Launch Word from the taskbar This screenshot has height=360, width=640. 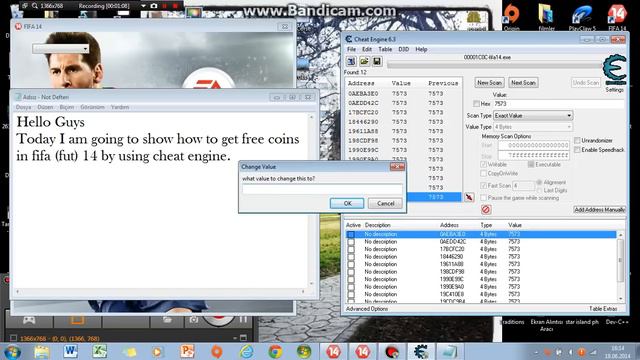pyautogui.click(x=71, y=351)
